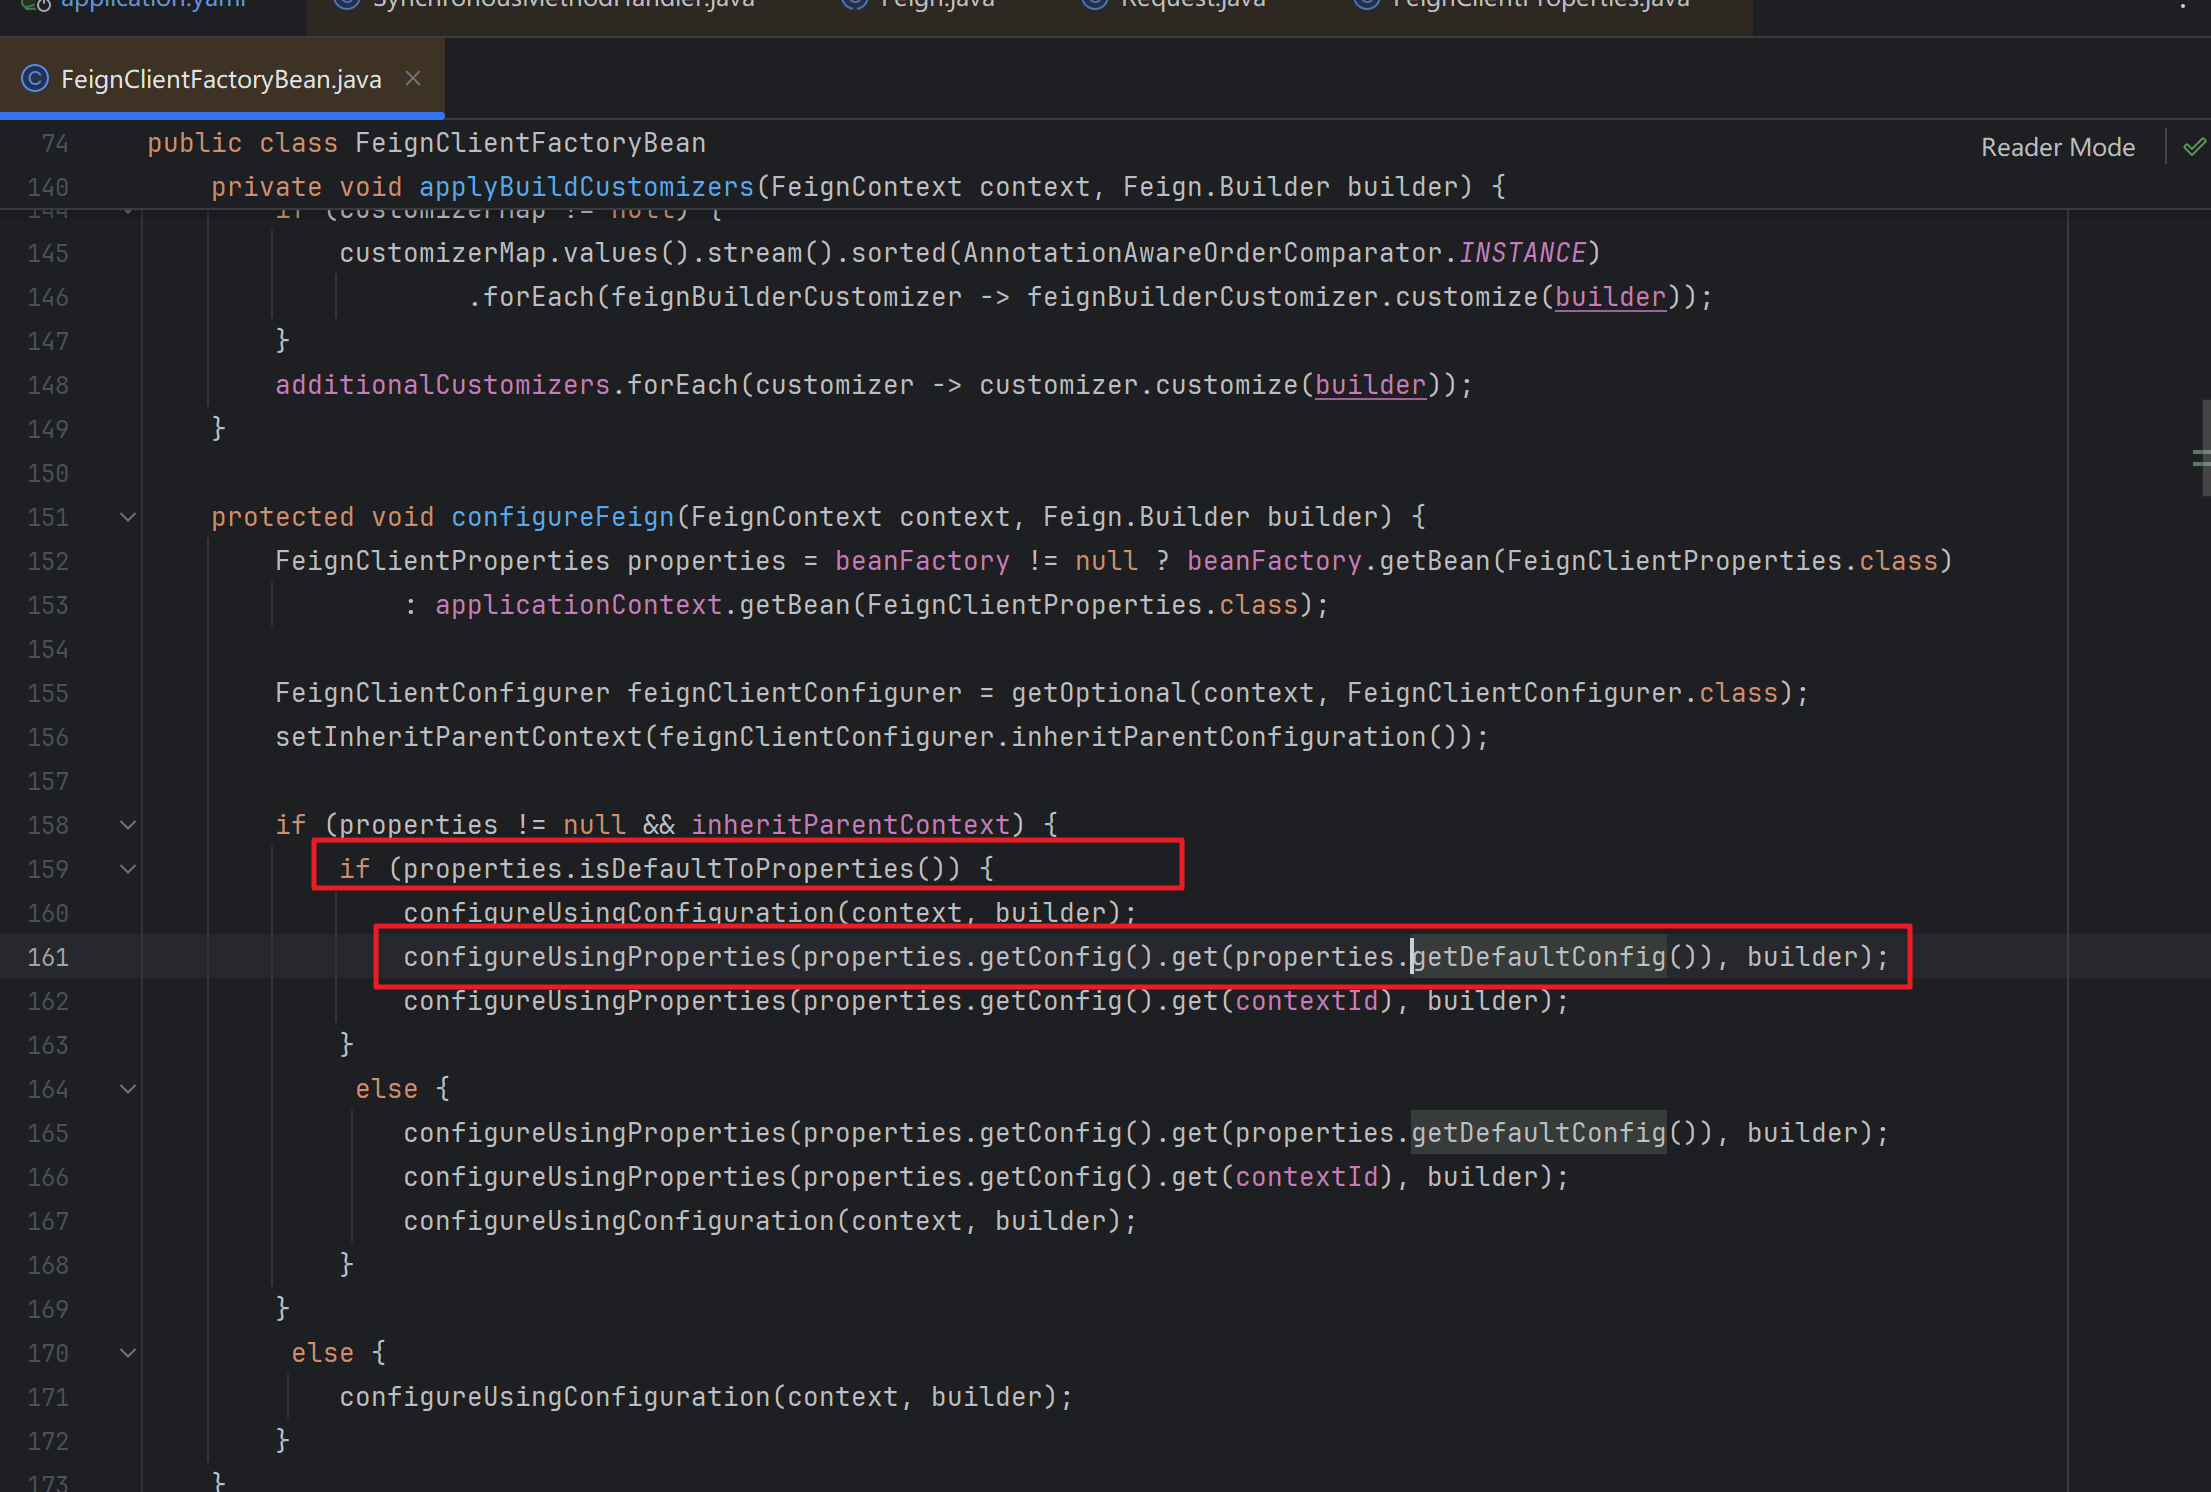Select the FeignClientFactoryBean.java editor tab
This screenshot has width=2211, height=1492.
point(221,79)
